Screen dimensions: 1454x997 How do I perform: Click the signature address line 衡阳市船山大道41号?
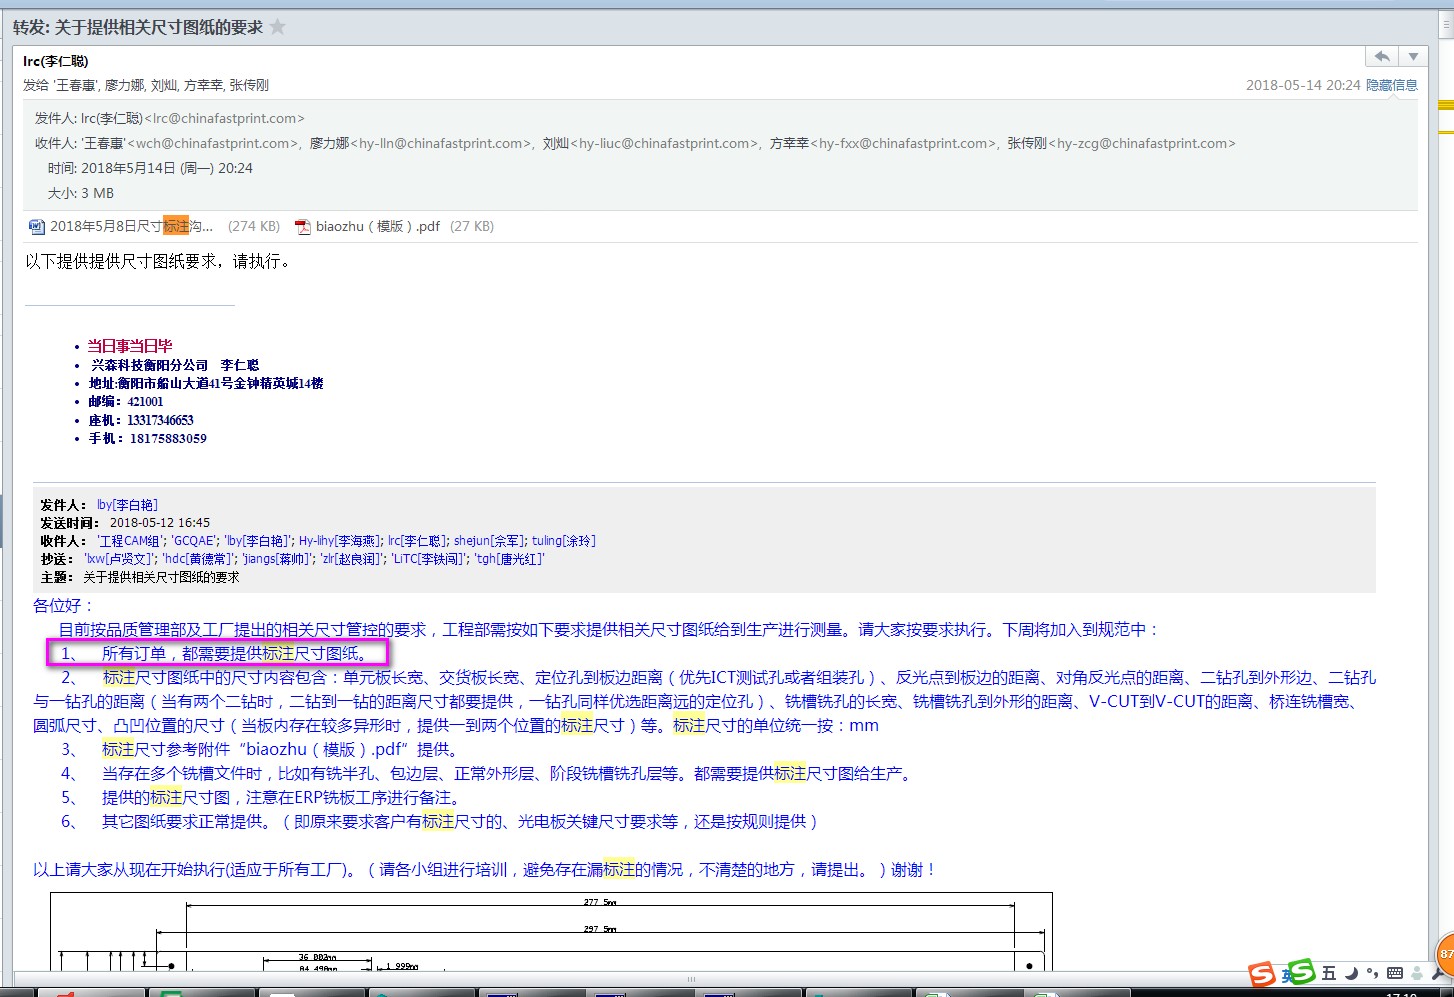pyautogui.click(x=205, y=383)
